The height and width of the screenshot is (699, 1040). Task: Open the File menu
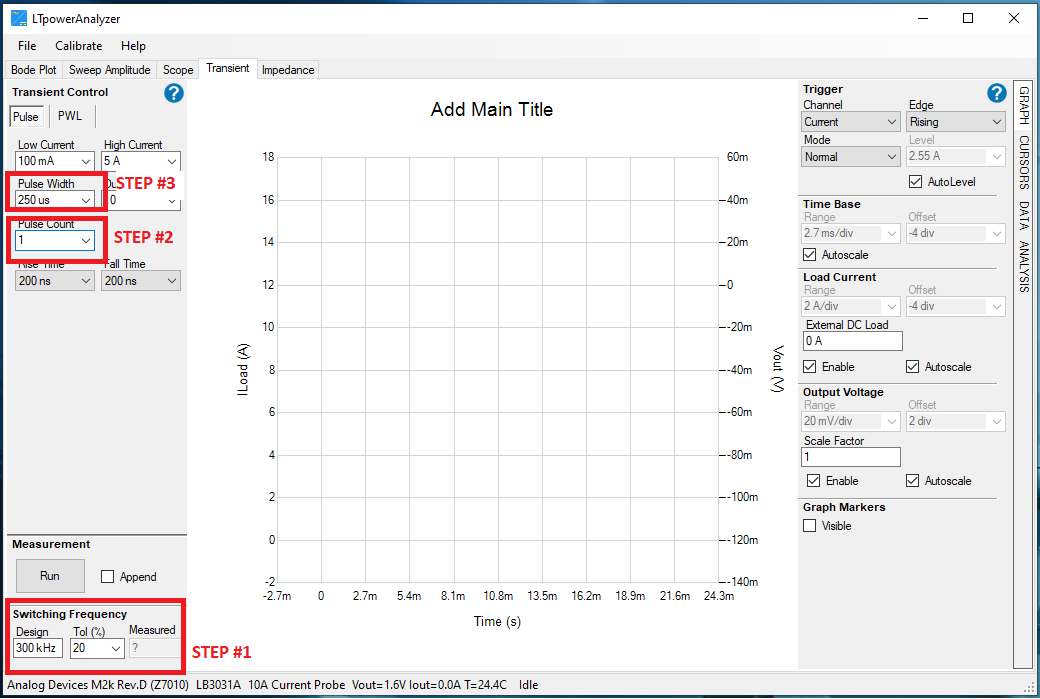coord(26,45)
